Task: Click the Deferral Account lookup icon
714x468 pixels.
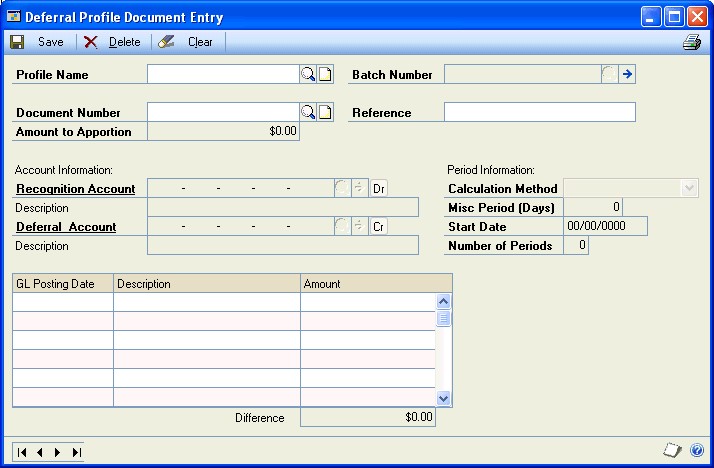Action: coord(342,226)
